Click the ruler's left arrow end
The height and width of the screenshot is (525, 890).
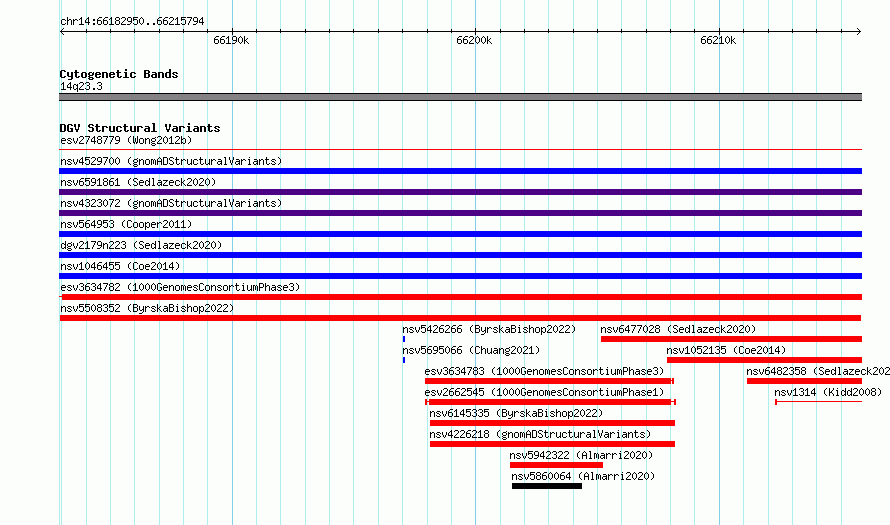point(62,31)
